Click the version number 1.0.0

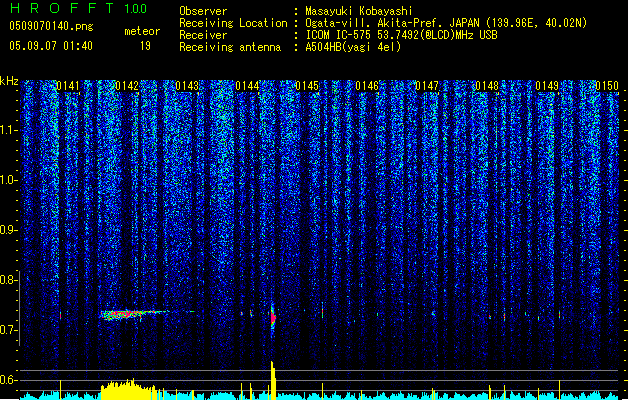(135, 8)
